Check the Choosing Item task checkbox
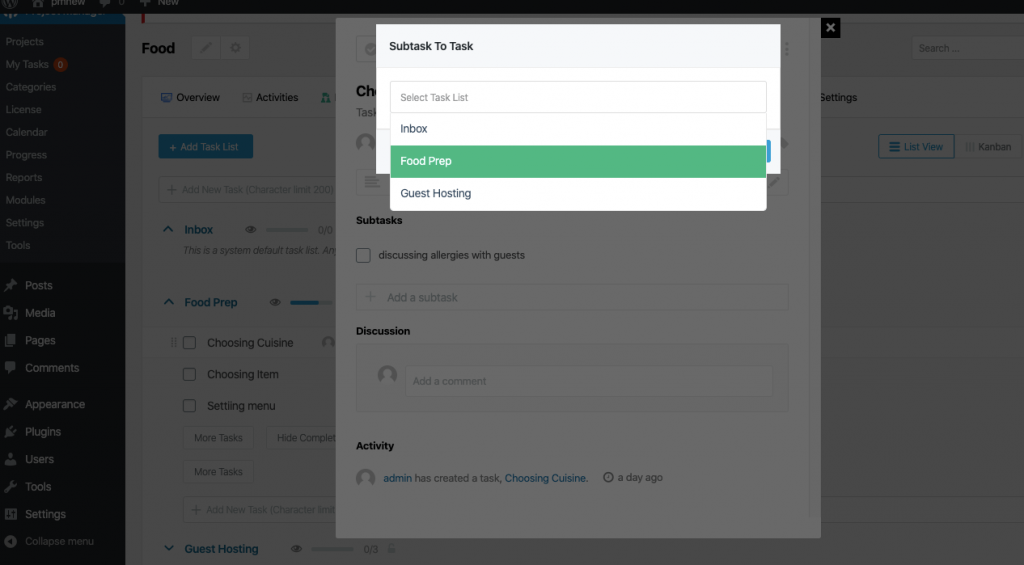The width and height of the screenshot is (1024, 565). [189, 374]
